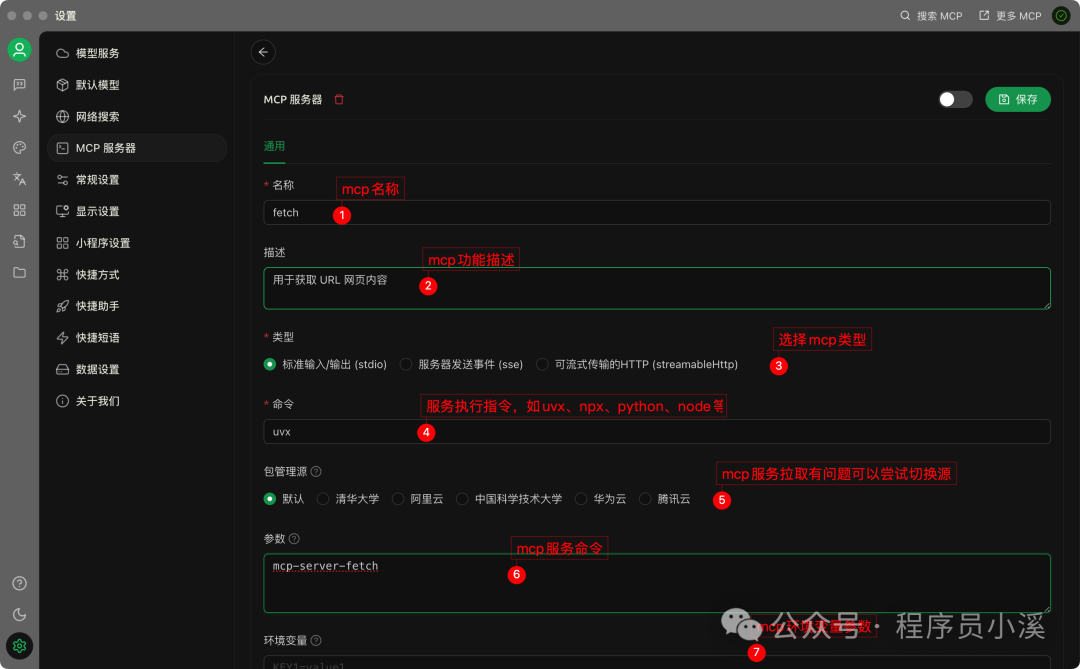Toggle dark mode moon icon
Screen dimensions: 1080x669
pos(19,615)
